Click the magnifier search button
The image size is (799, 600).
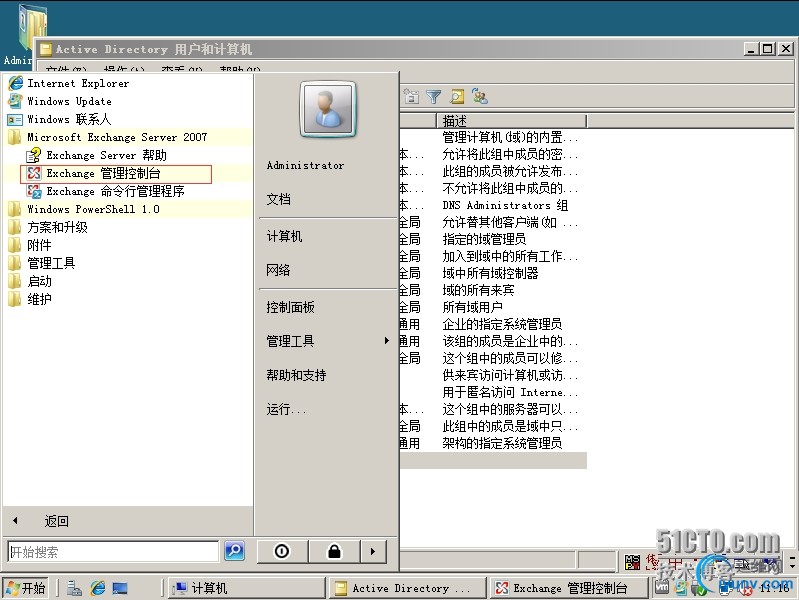[x=234, y=551]
